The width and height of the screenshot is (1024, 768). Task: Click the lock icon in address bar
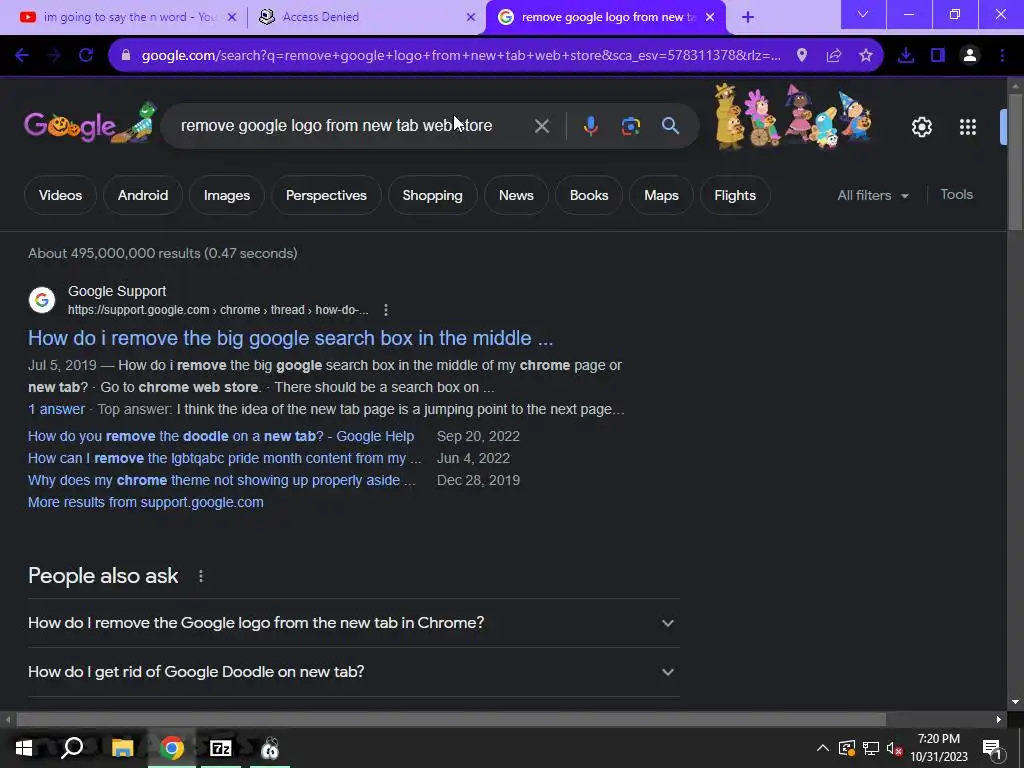click(126, 56)
